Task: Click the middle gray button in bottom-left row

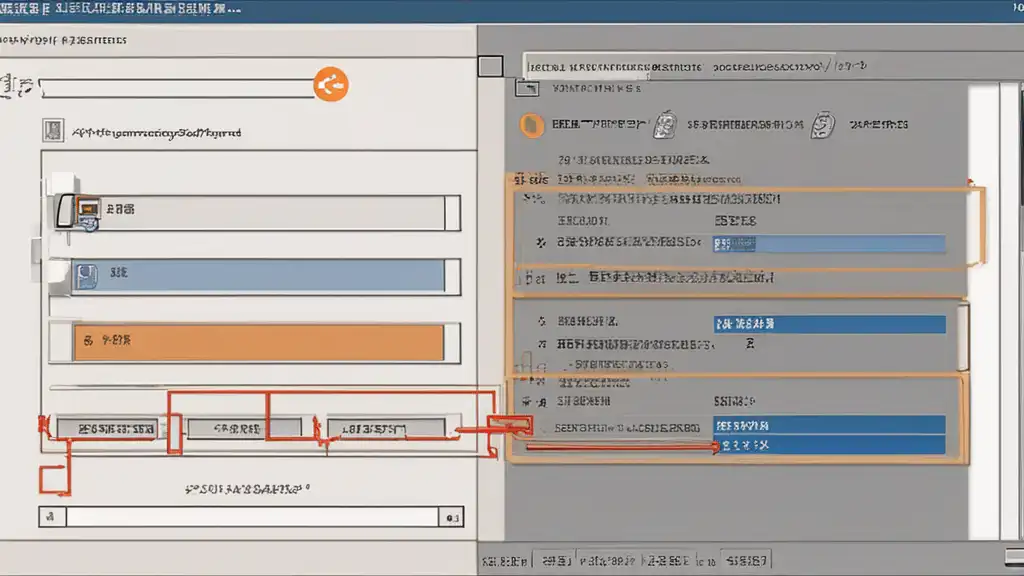Action: 244,429
